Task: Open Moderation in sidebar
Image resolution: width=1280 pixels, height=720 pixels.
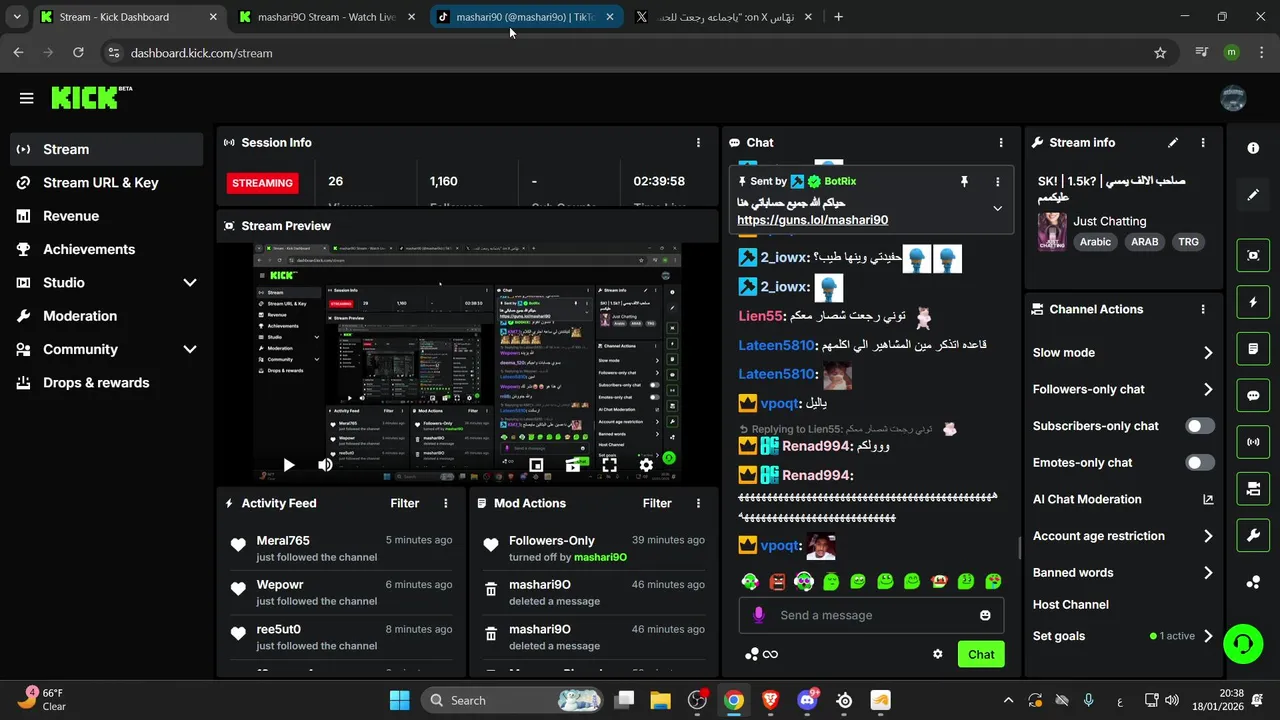Action: tap(107, 316)
